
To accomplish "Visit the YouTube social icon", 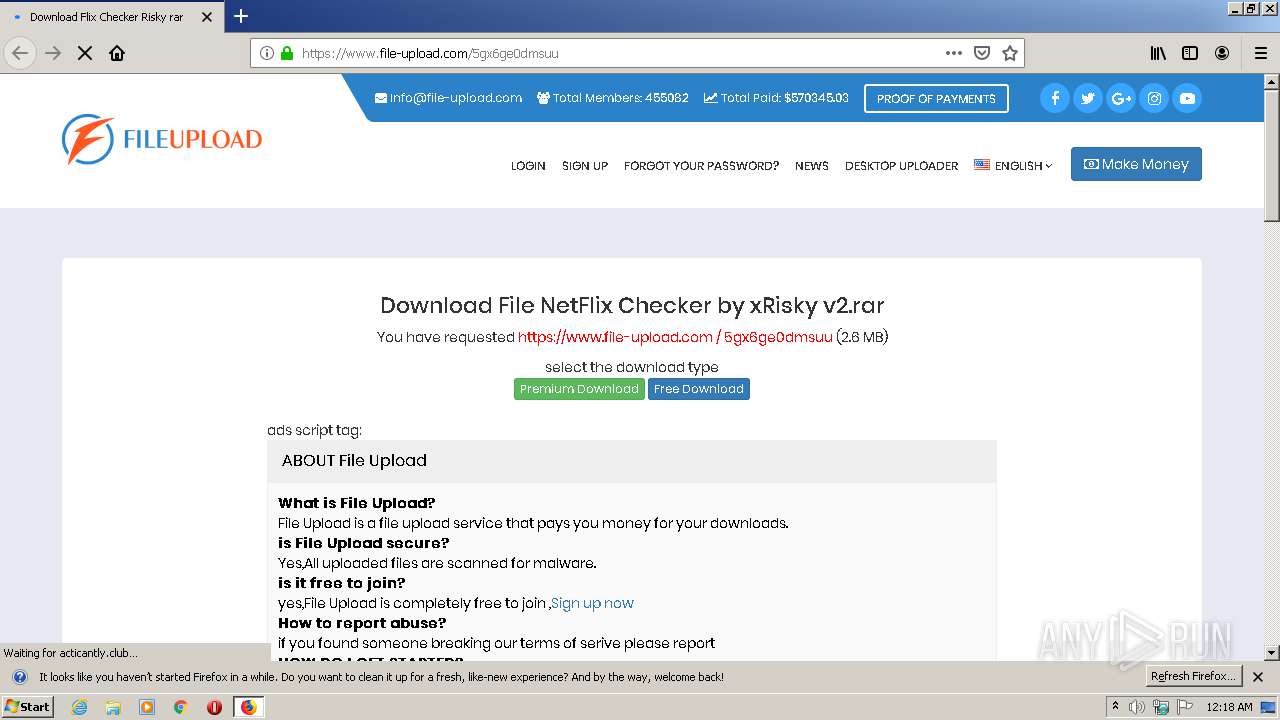I will (x=1187, y=98).
